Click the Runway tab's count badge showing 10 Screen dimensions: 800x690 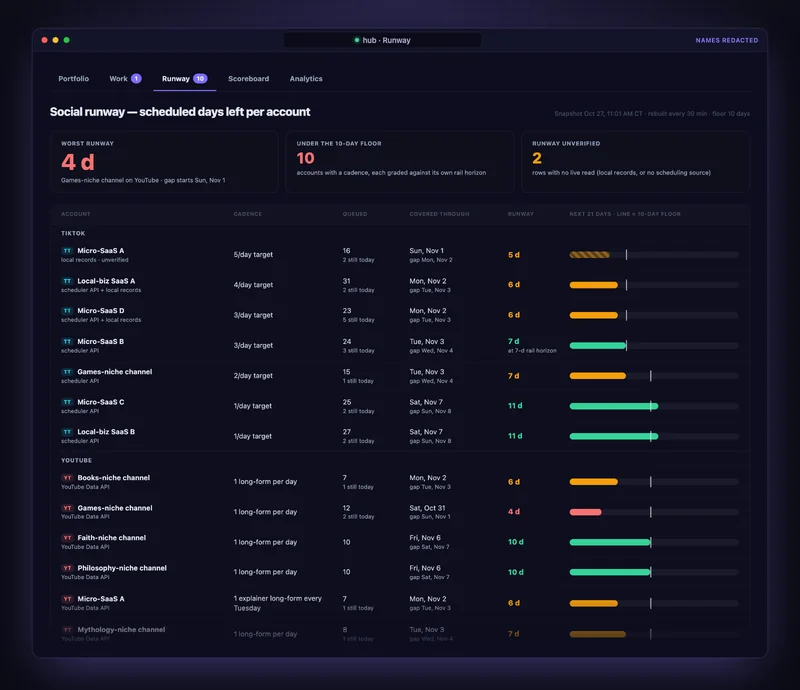[x=200, y=79]
